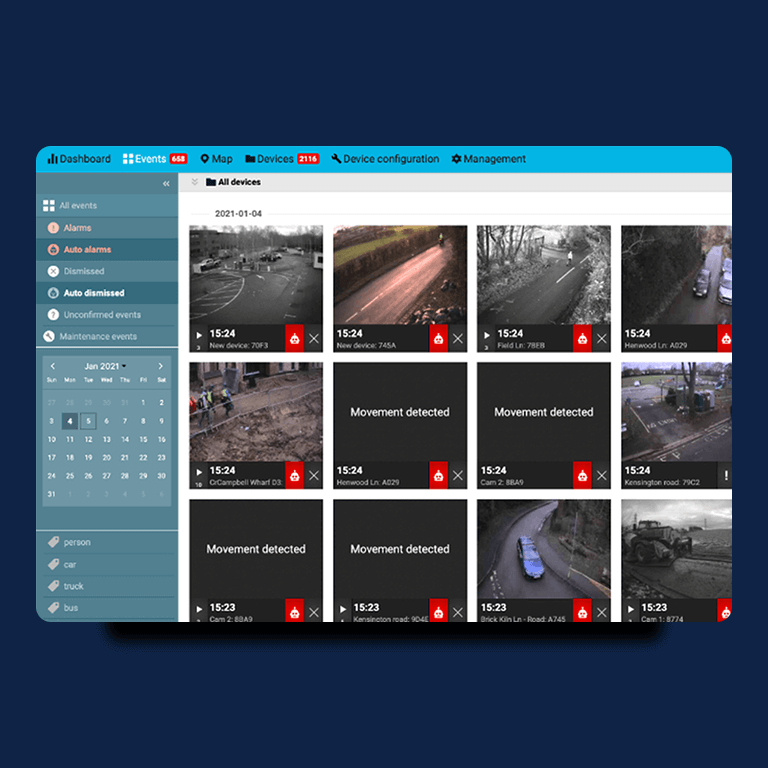This screenshot has width=768, height=768.
Task: Expand the All devices chevron
Action: click(x=195, y=182)
